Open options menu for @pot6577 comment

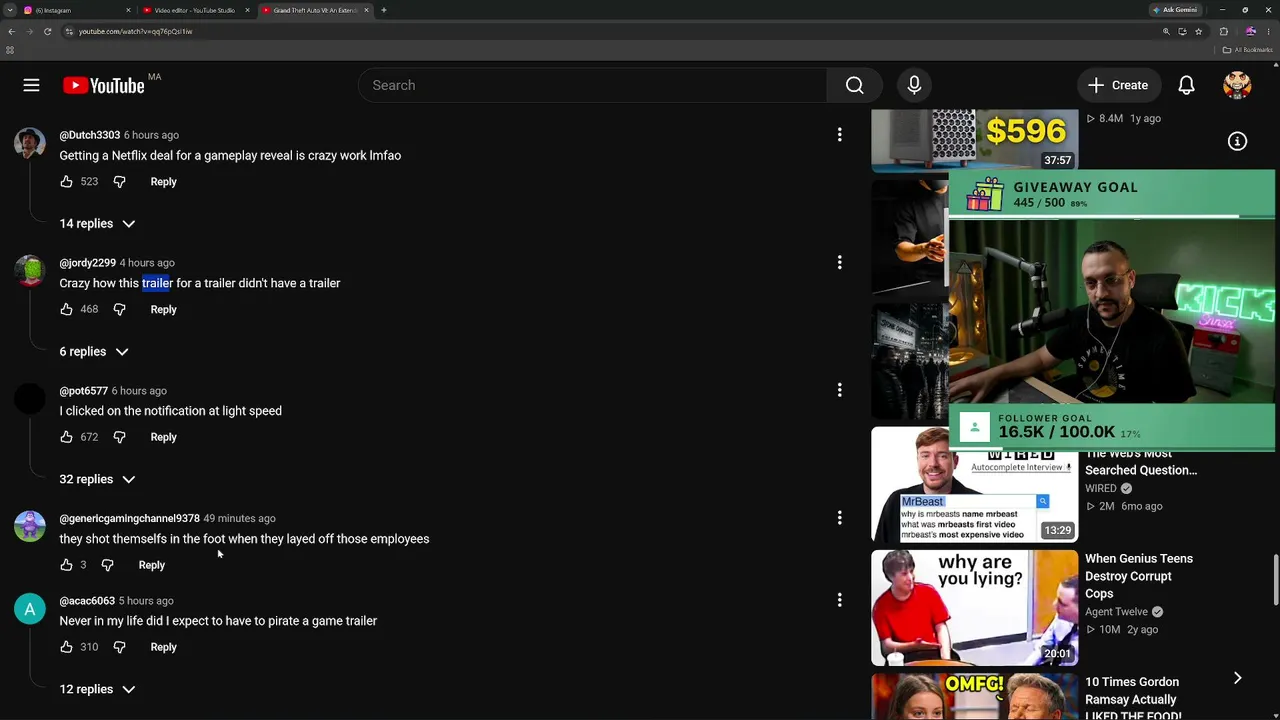(840, 390)
